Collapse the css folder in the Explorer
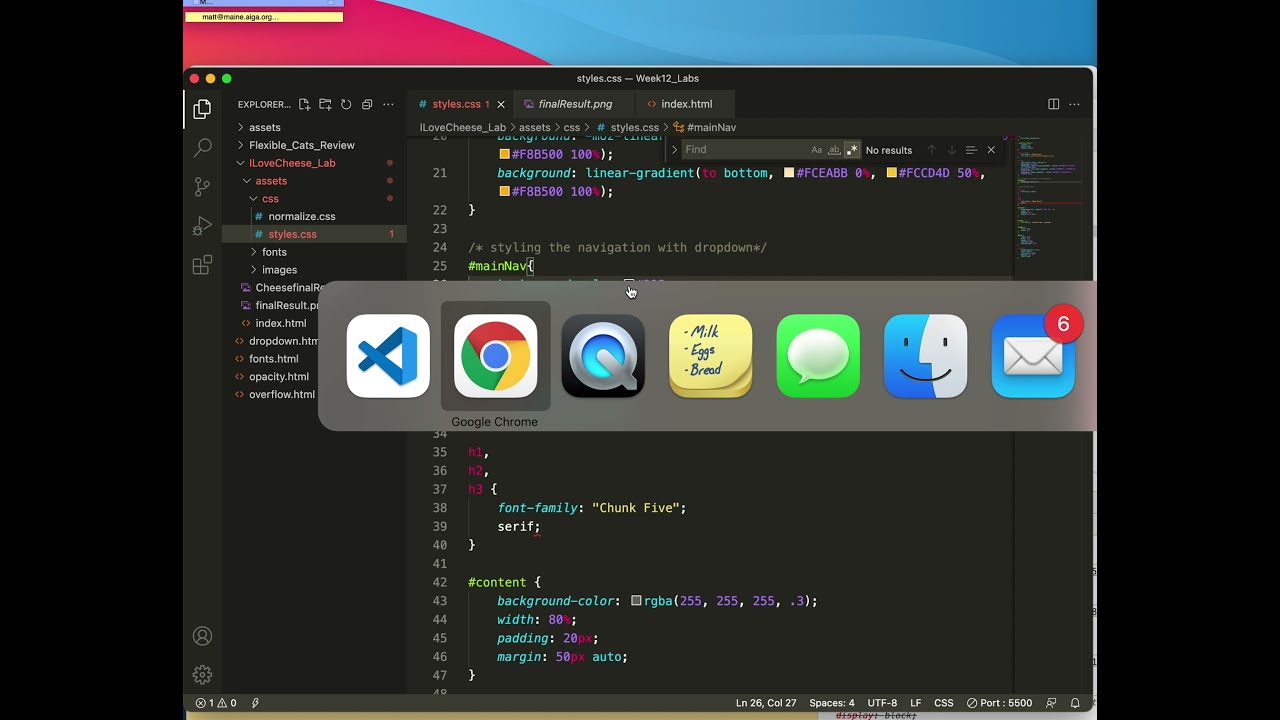 (x=270, y=199)
